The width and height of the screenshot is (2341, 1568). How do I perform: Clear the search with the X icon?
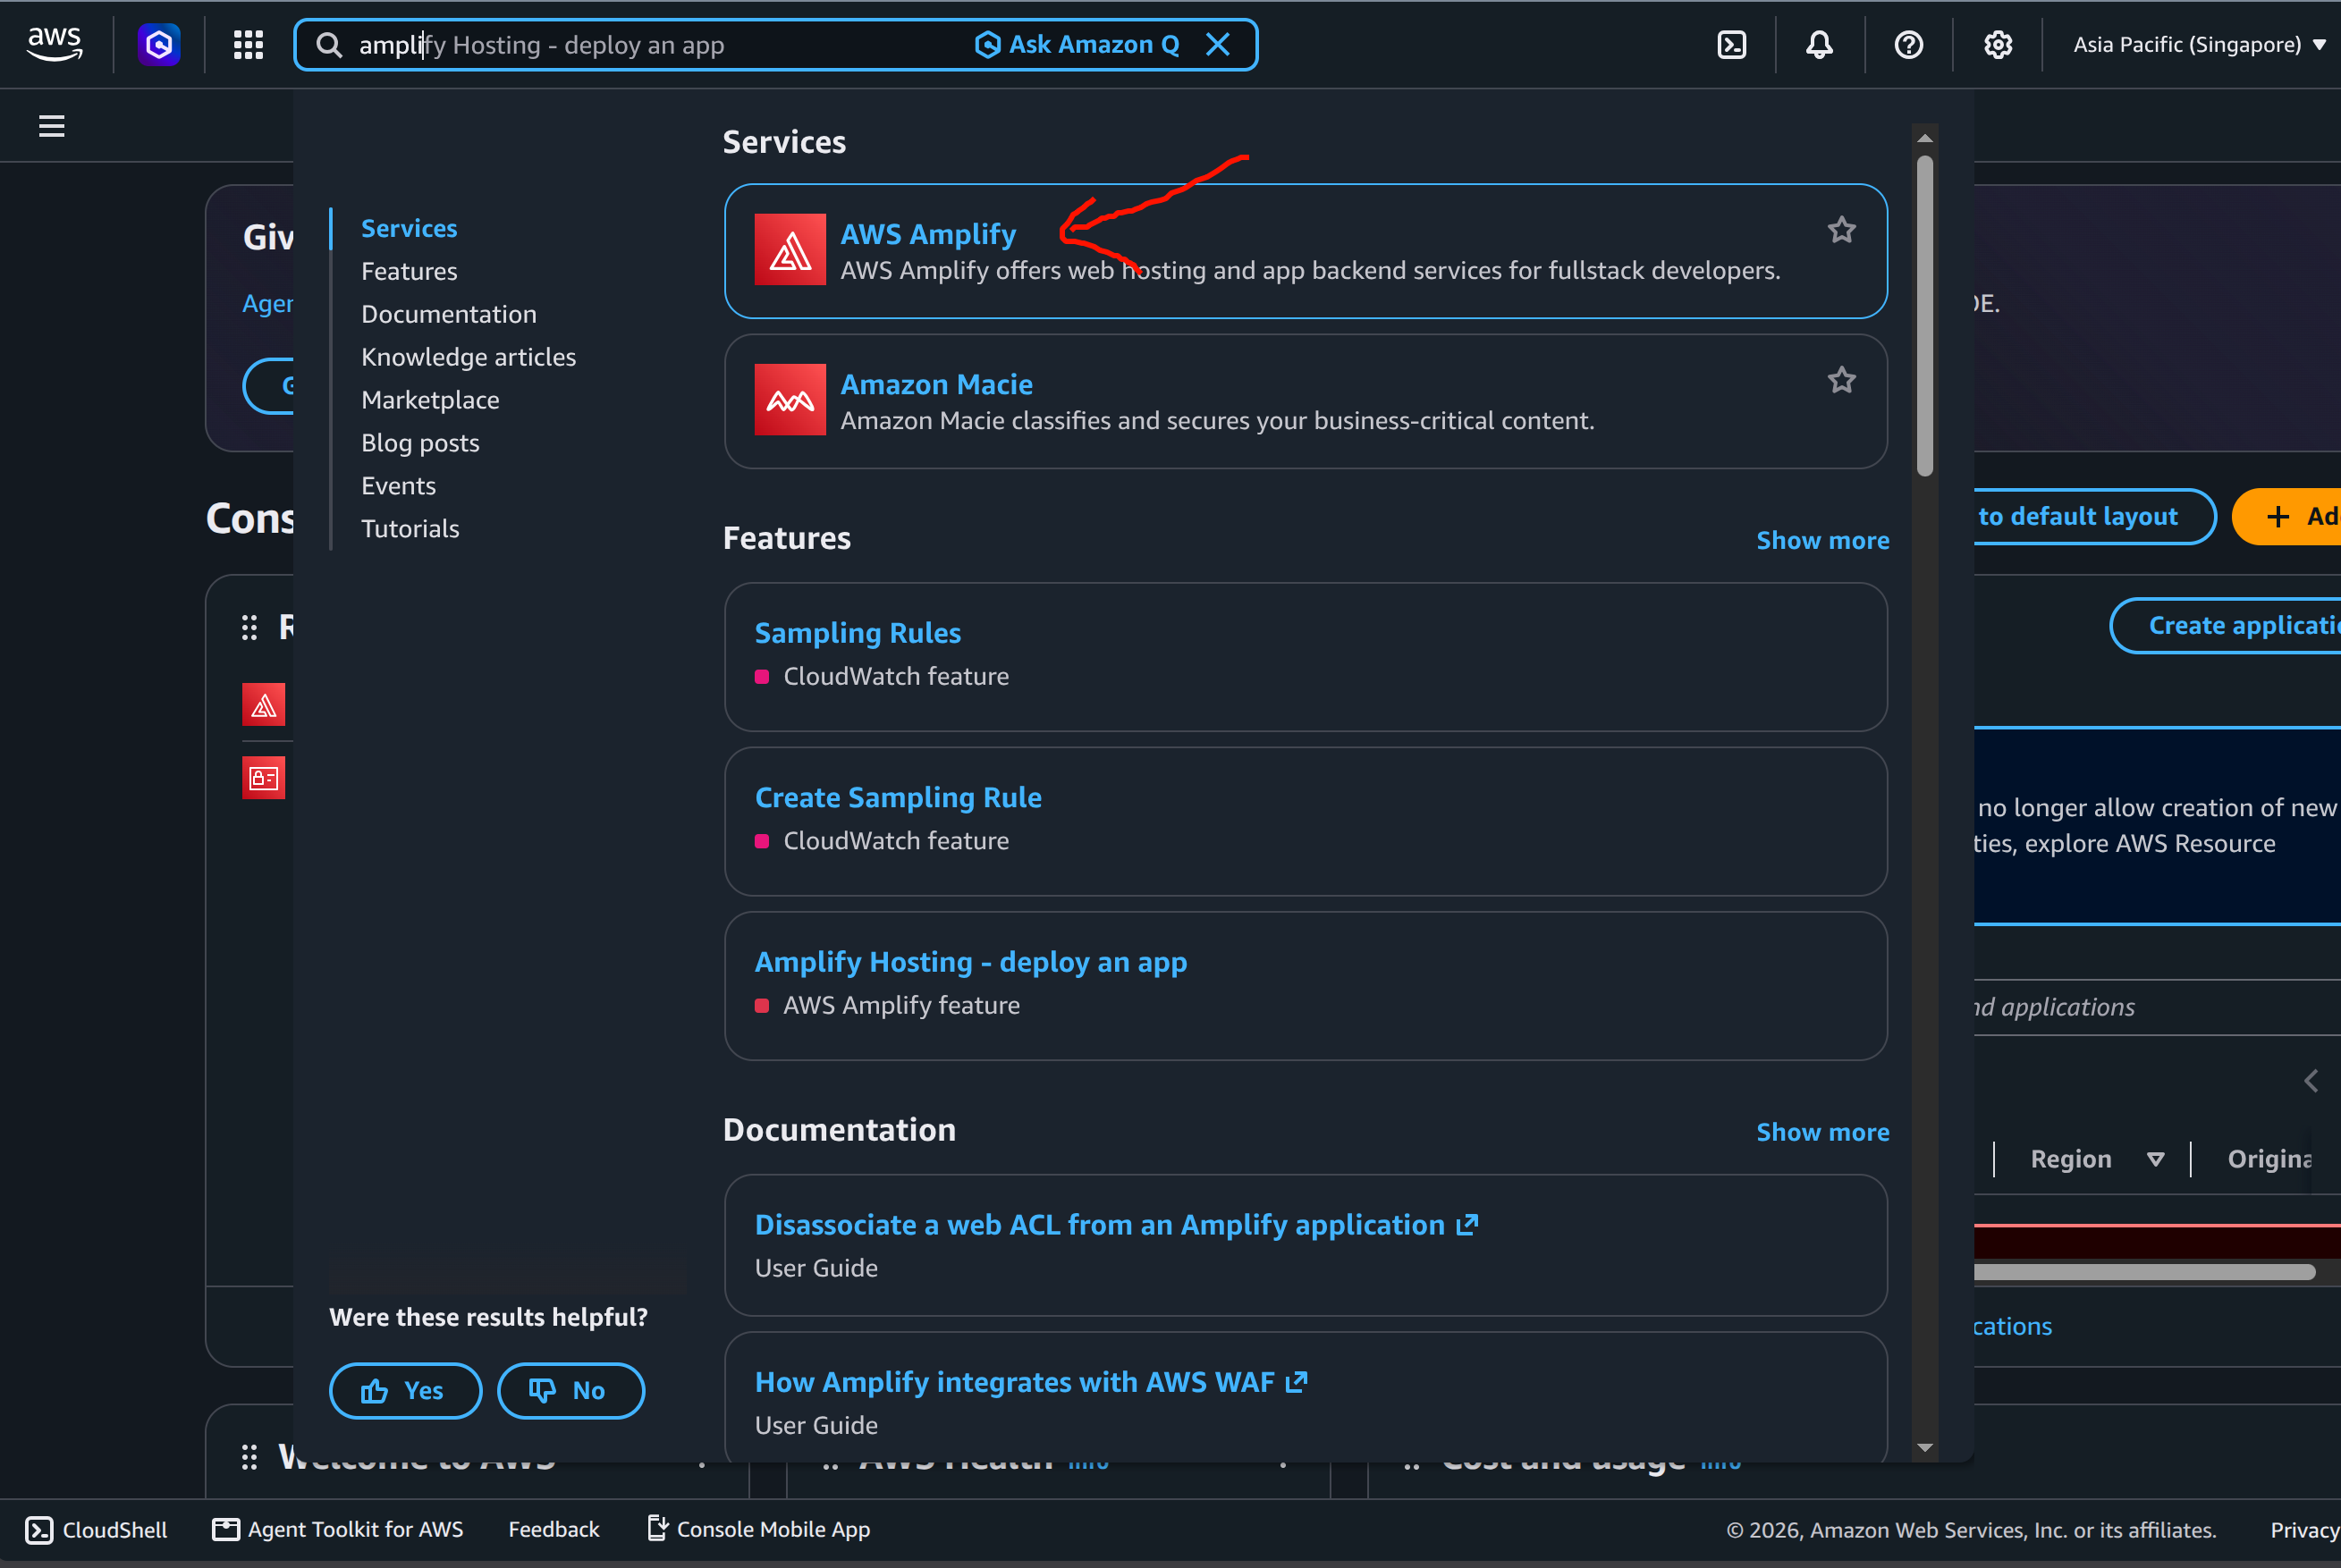[1218, 45]
